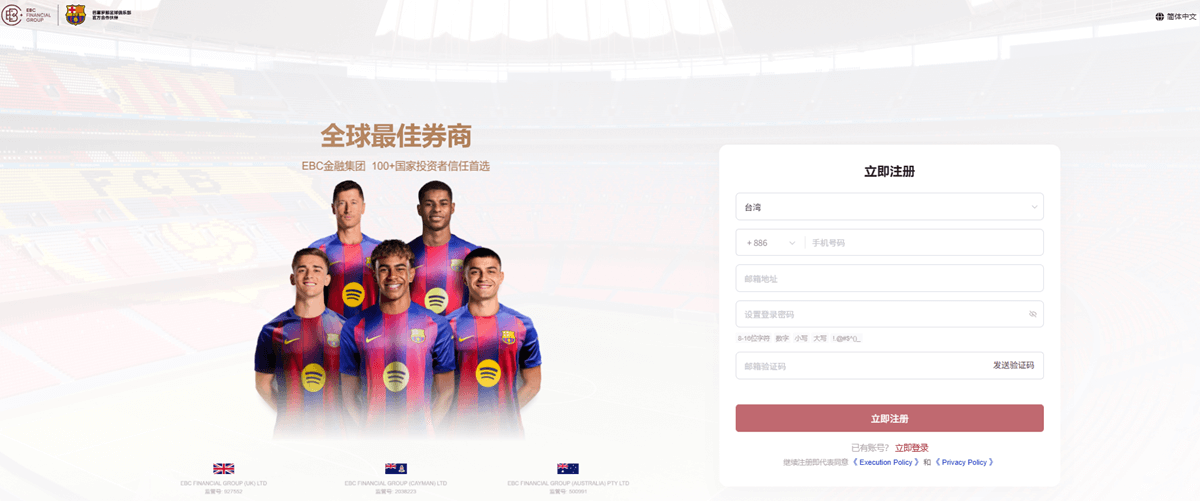Click the Australia flag icon
The width and height of the screenshot is (1200, 501).
click(x=567, y=468)
